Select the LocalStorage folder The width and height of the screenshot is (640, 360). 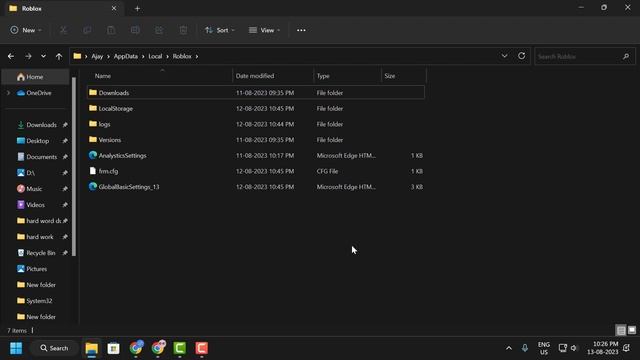click(x=256, y=109)
